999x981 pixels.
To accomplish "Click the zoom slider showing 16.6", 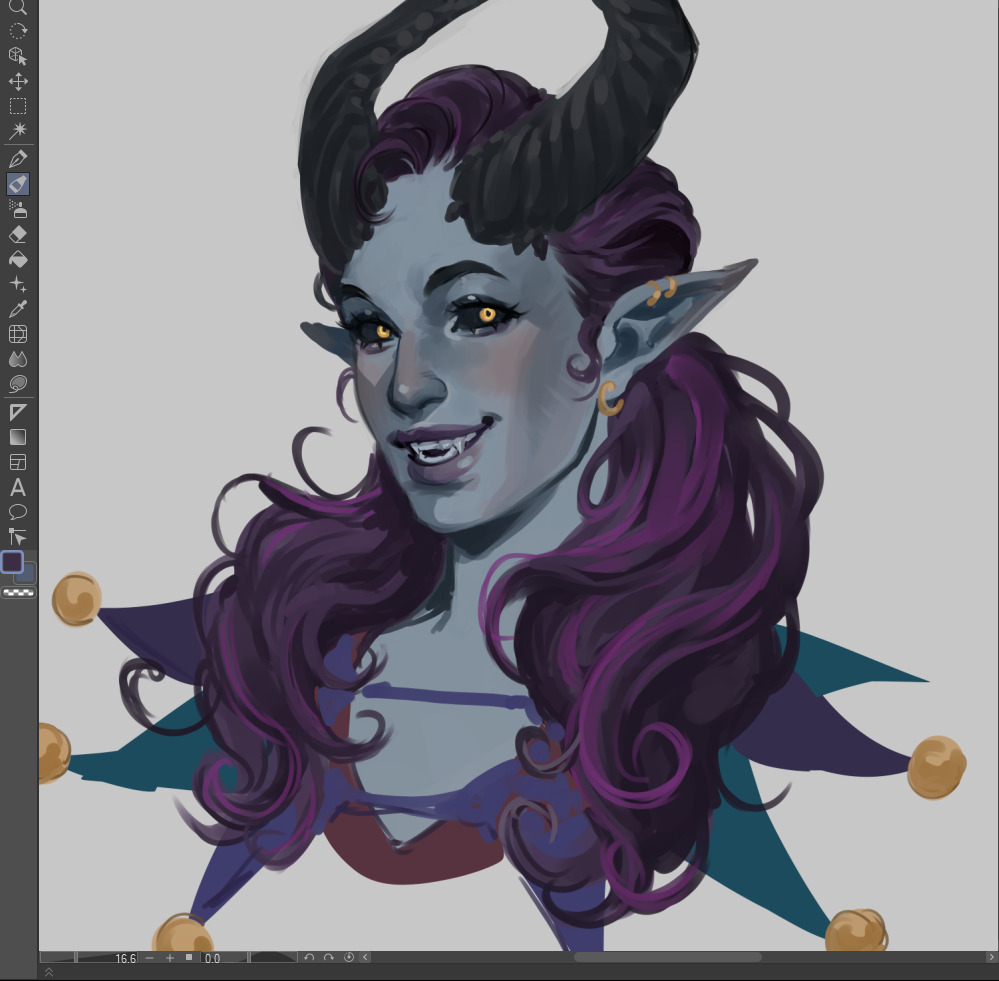I will pyautogui.click(x=89, y=957).
